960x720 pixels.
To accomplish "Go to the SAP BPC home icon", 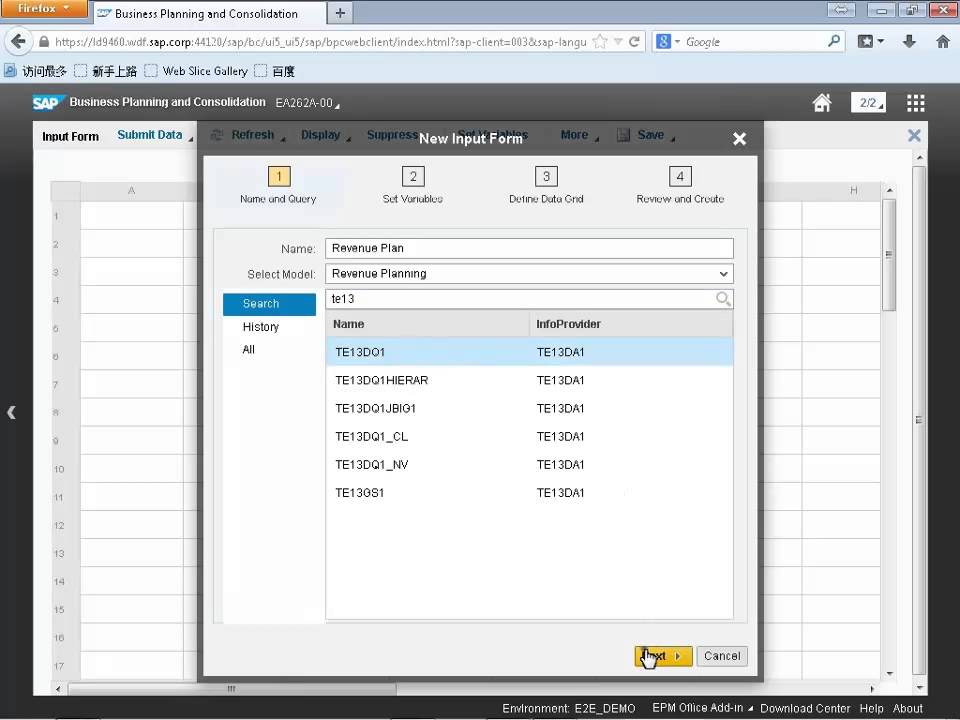I will click(x=822, y=103).
